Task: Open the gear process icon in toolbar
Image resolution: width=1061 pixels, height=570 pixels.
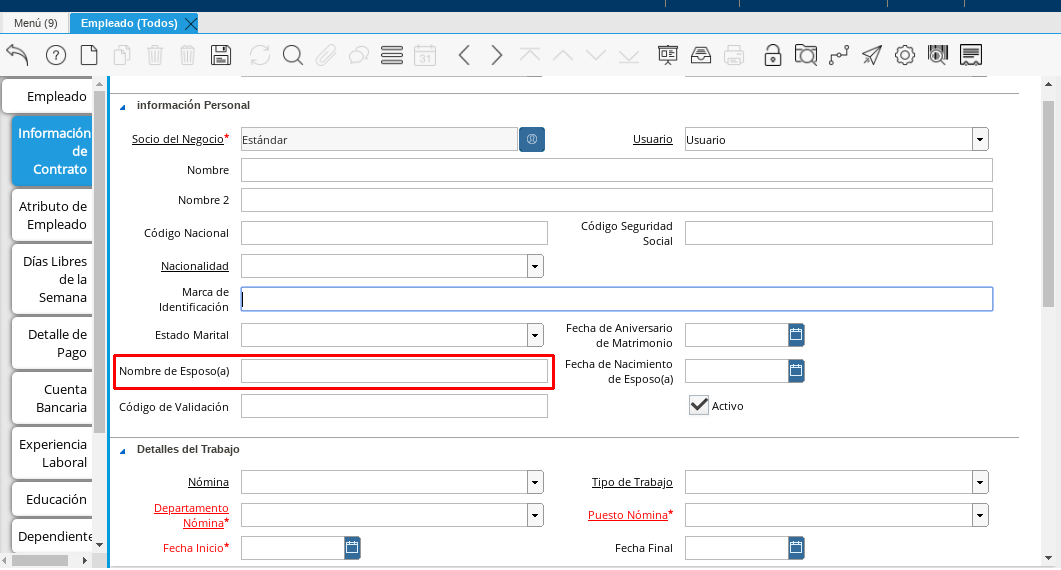Action: point(904,55)
